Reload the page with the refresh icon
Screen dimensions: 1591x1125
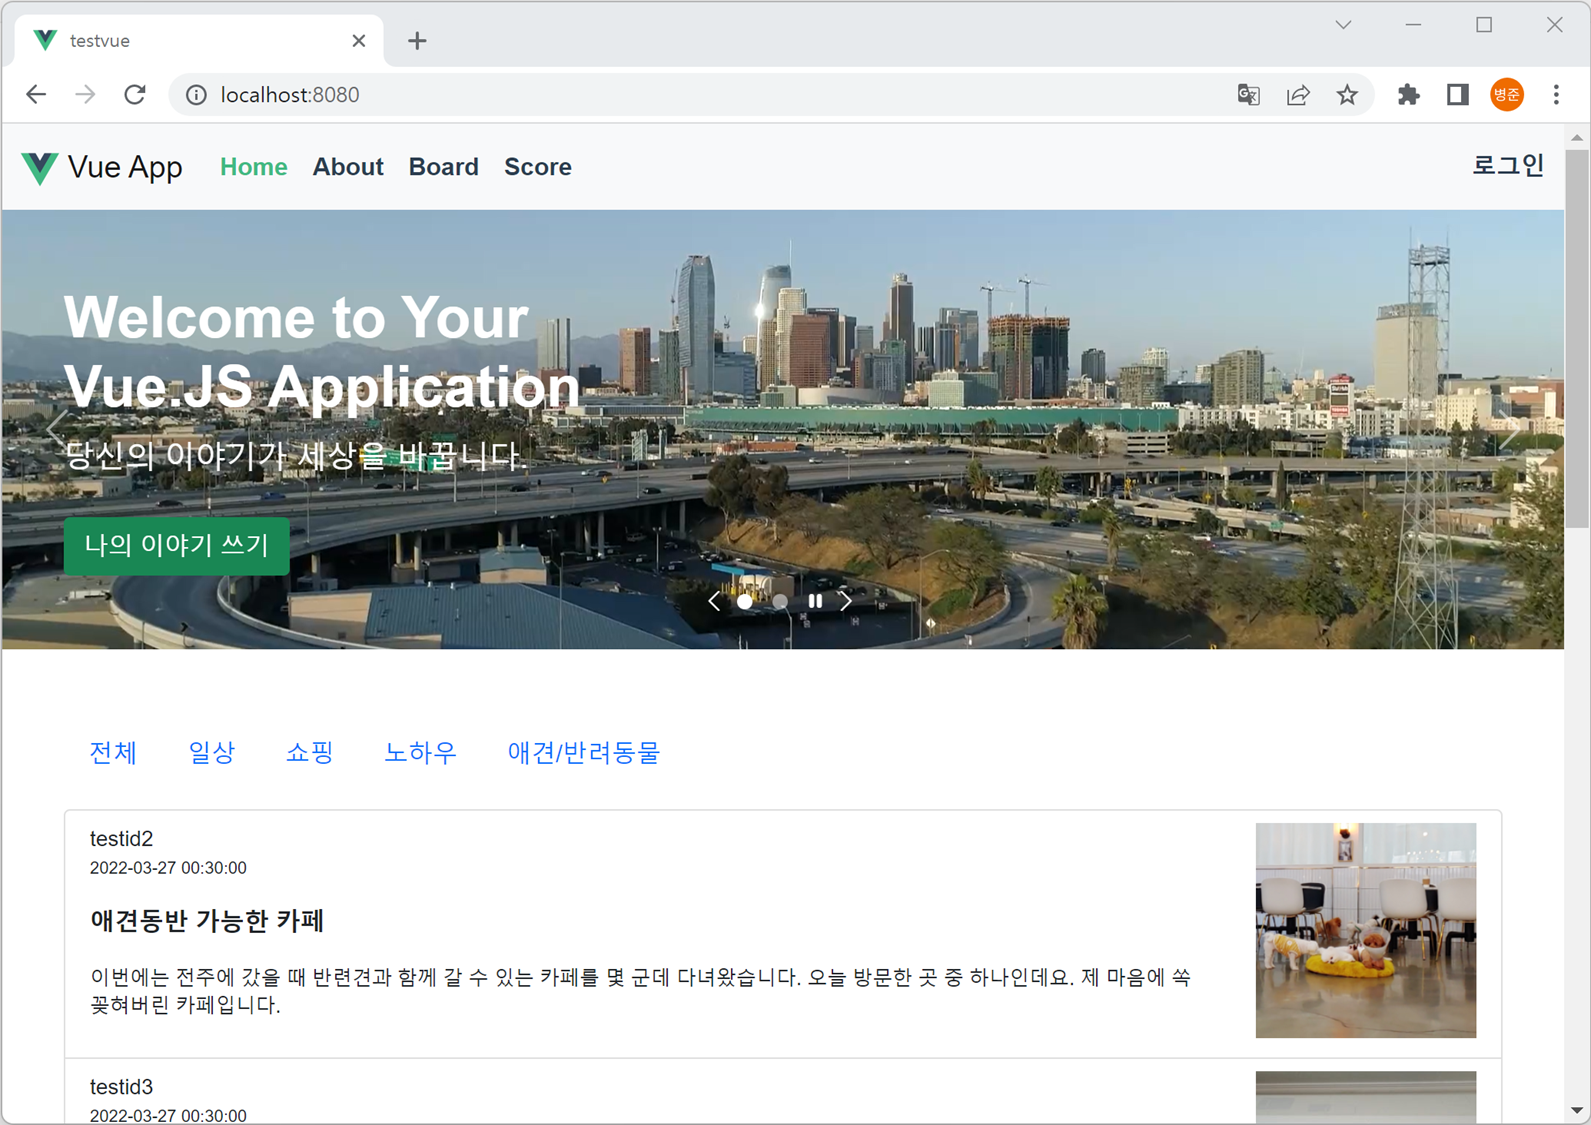(135, 94)
